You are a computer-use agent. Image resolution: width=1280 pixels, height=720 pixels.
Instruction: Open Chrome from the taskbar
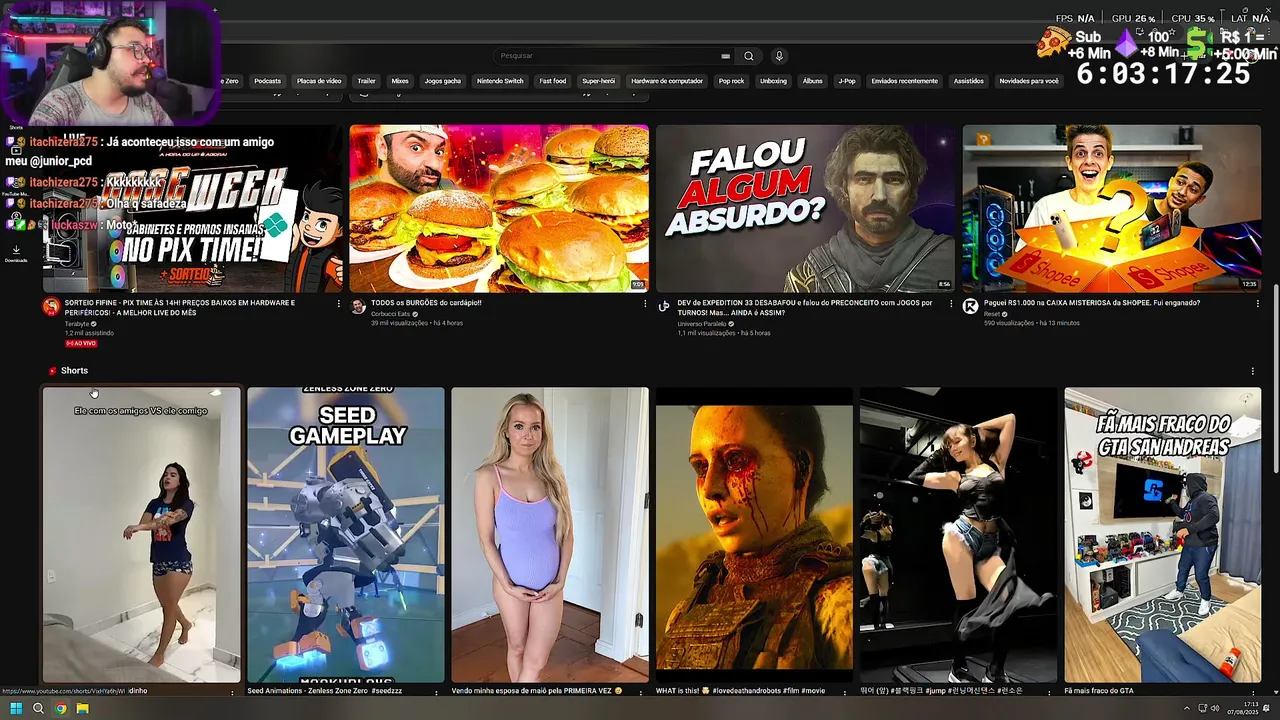[60, 708]
